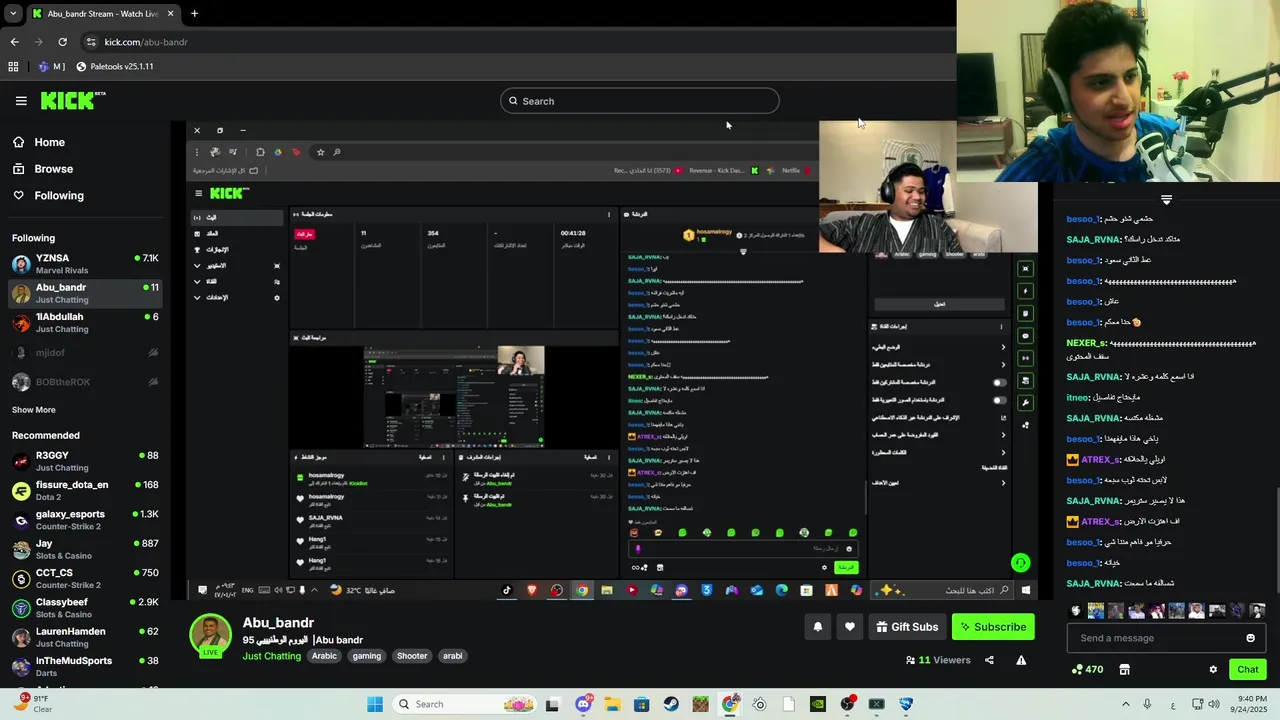Open Classybeef recommended channel

(85, 608)
